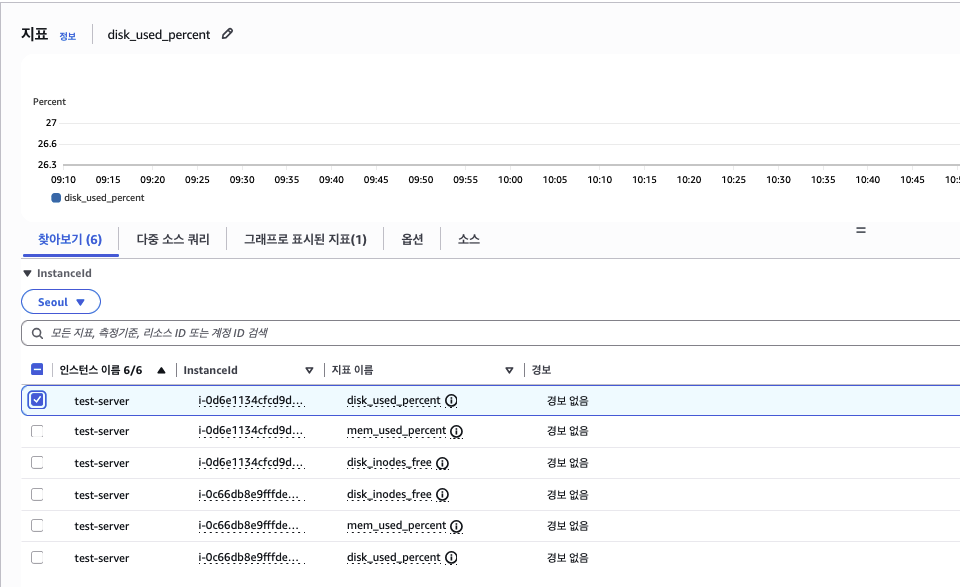The image size is (960, 587).
Task: Show info icon for disk_used_percent on i-0c66db8e9fffde
Action: (x=451, y=557)
